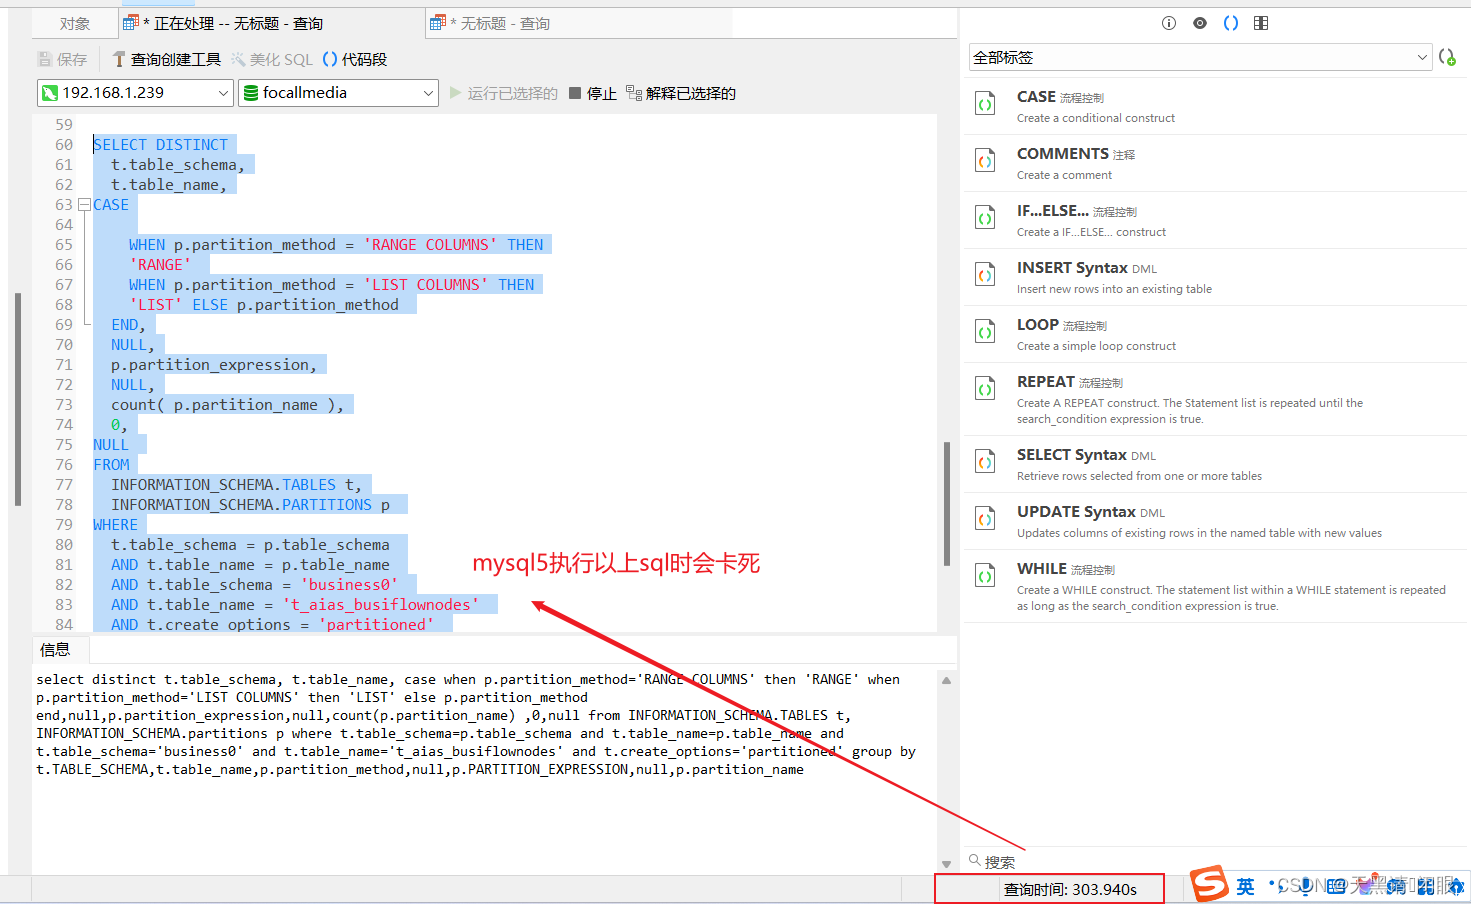Select the SELECT Syntax snippet entry
Screen dimensions: 1471x904
click(1215, 464)
